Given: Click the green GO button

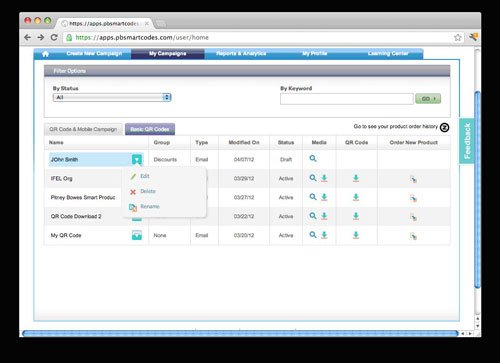Looking at the screenshot, I should point(428,99).
